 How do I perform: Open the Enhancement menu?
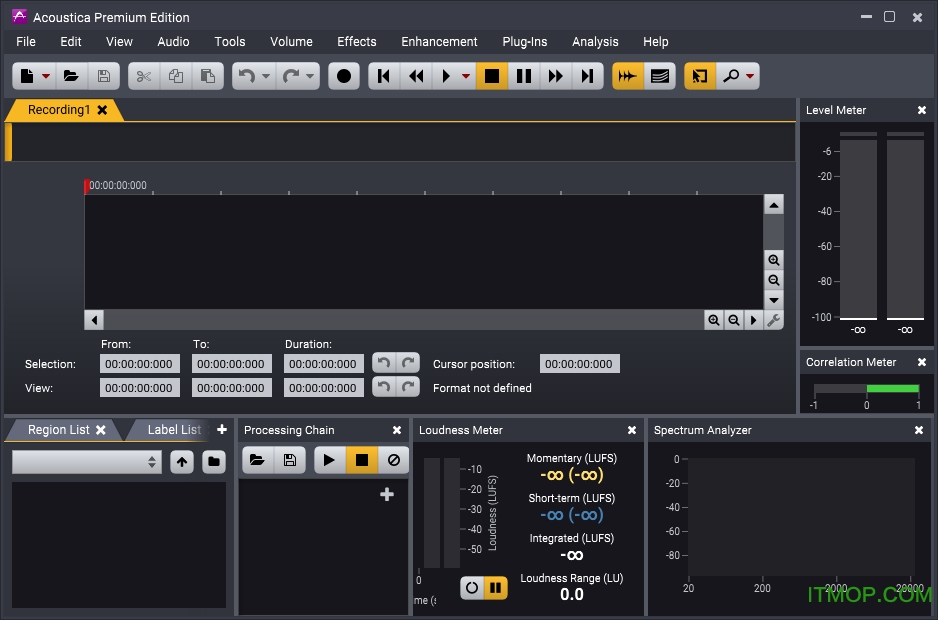pyautogui.click(x=439, y=41)
